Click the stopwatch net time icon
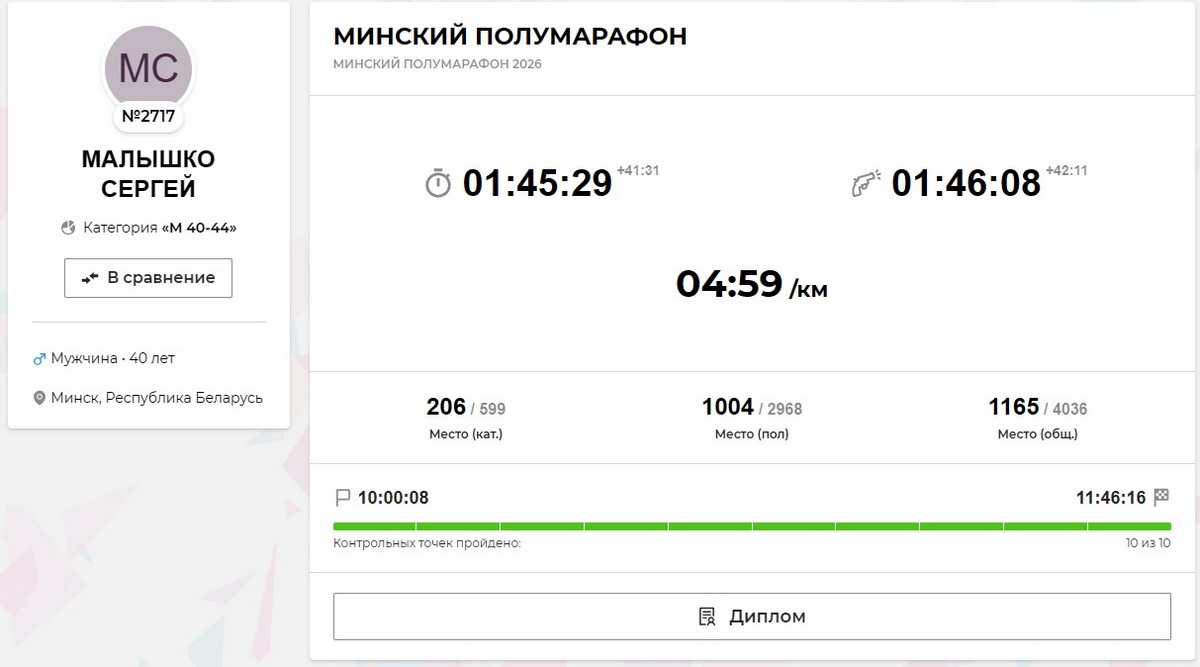The width and height of the screenshot is (1200, 667). coord(438,184)
